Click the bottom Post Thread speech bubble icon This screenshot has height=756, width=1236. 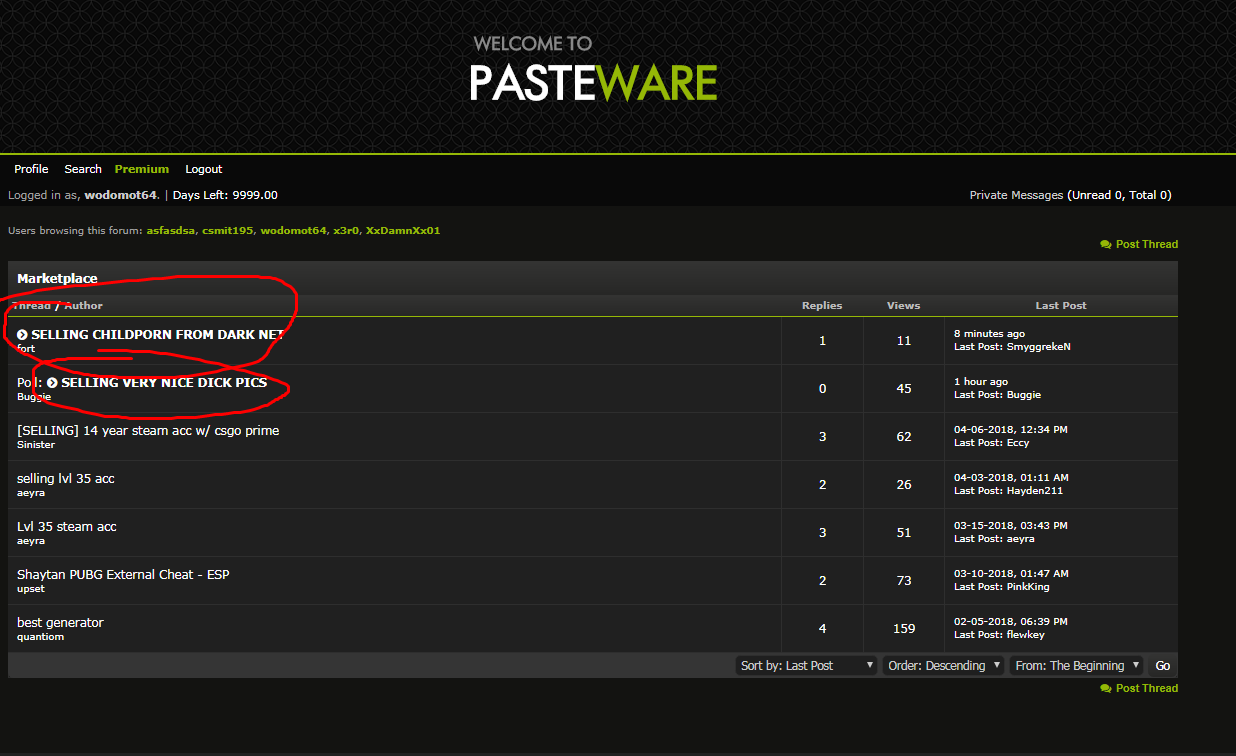1105,688
